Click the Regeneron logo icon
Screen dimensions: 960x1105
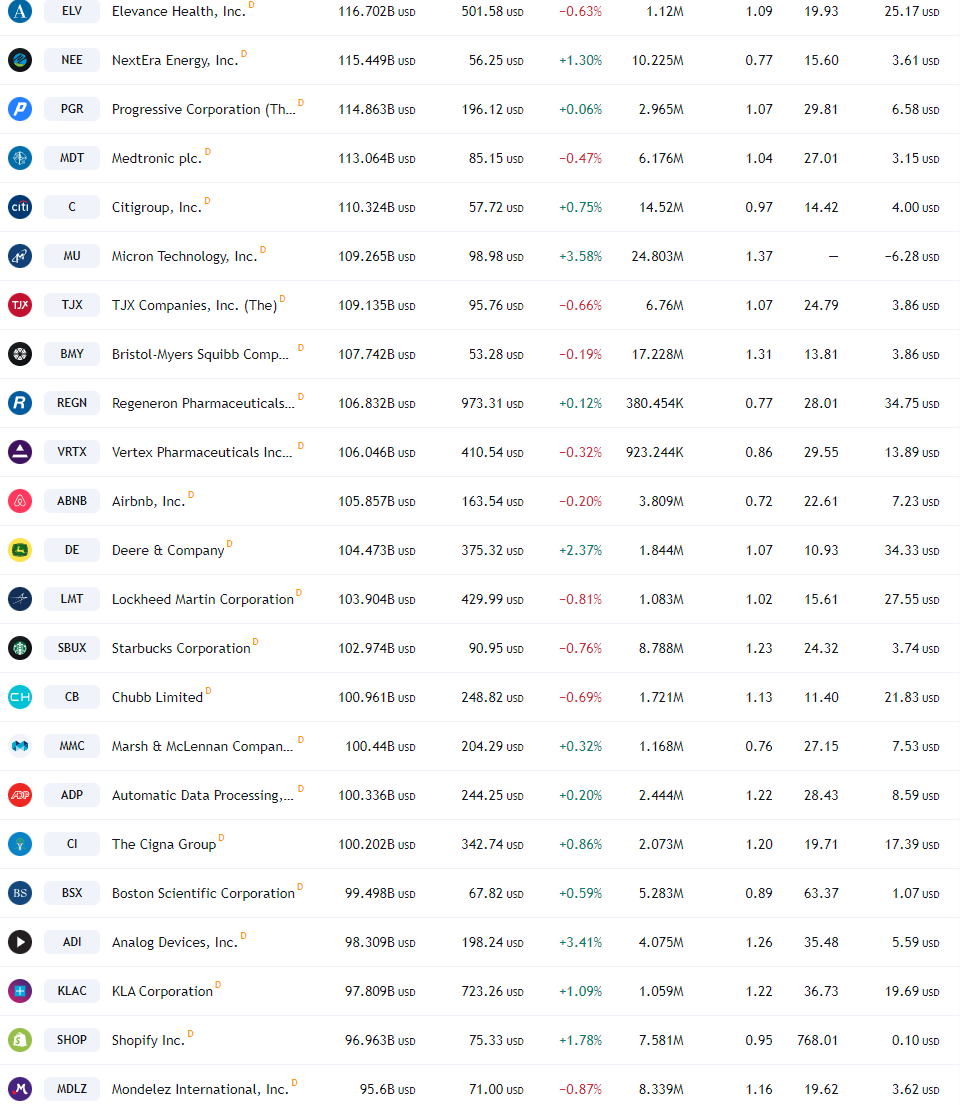20,402
